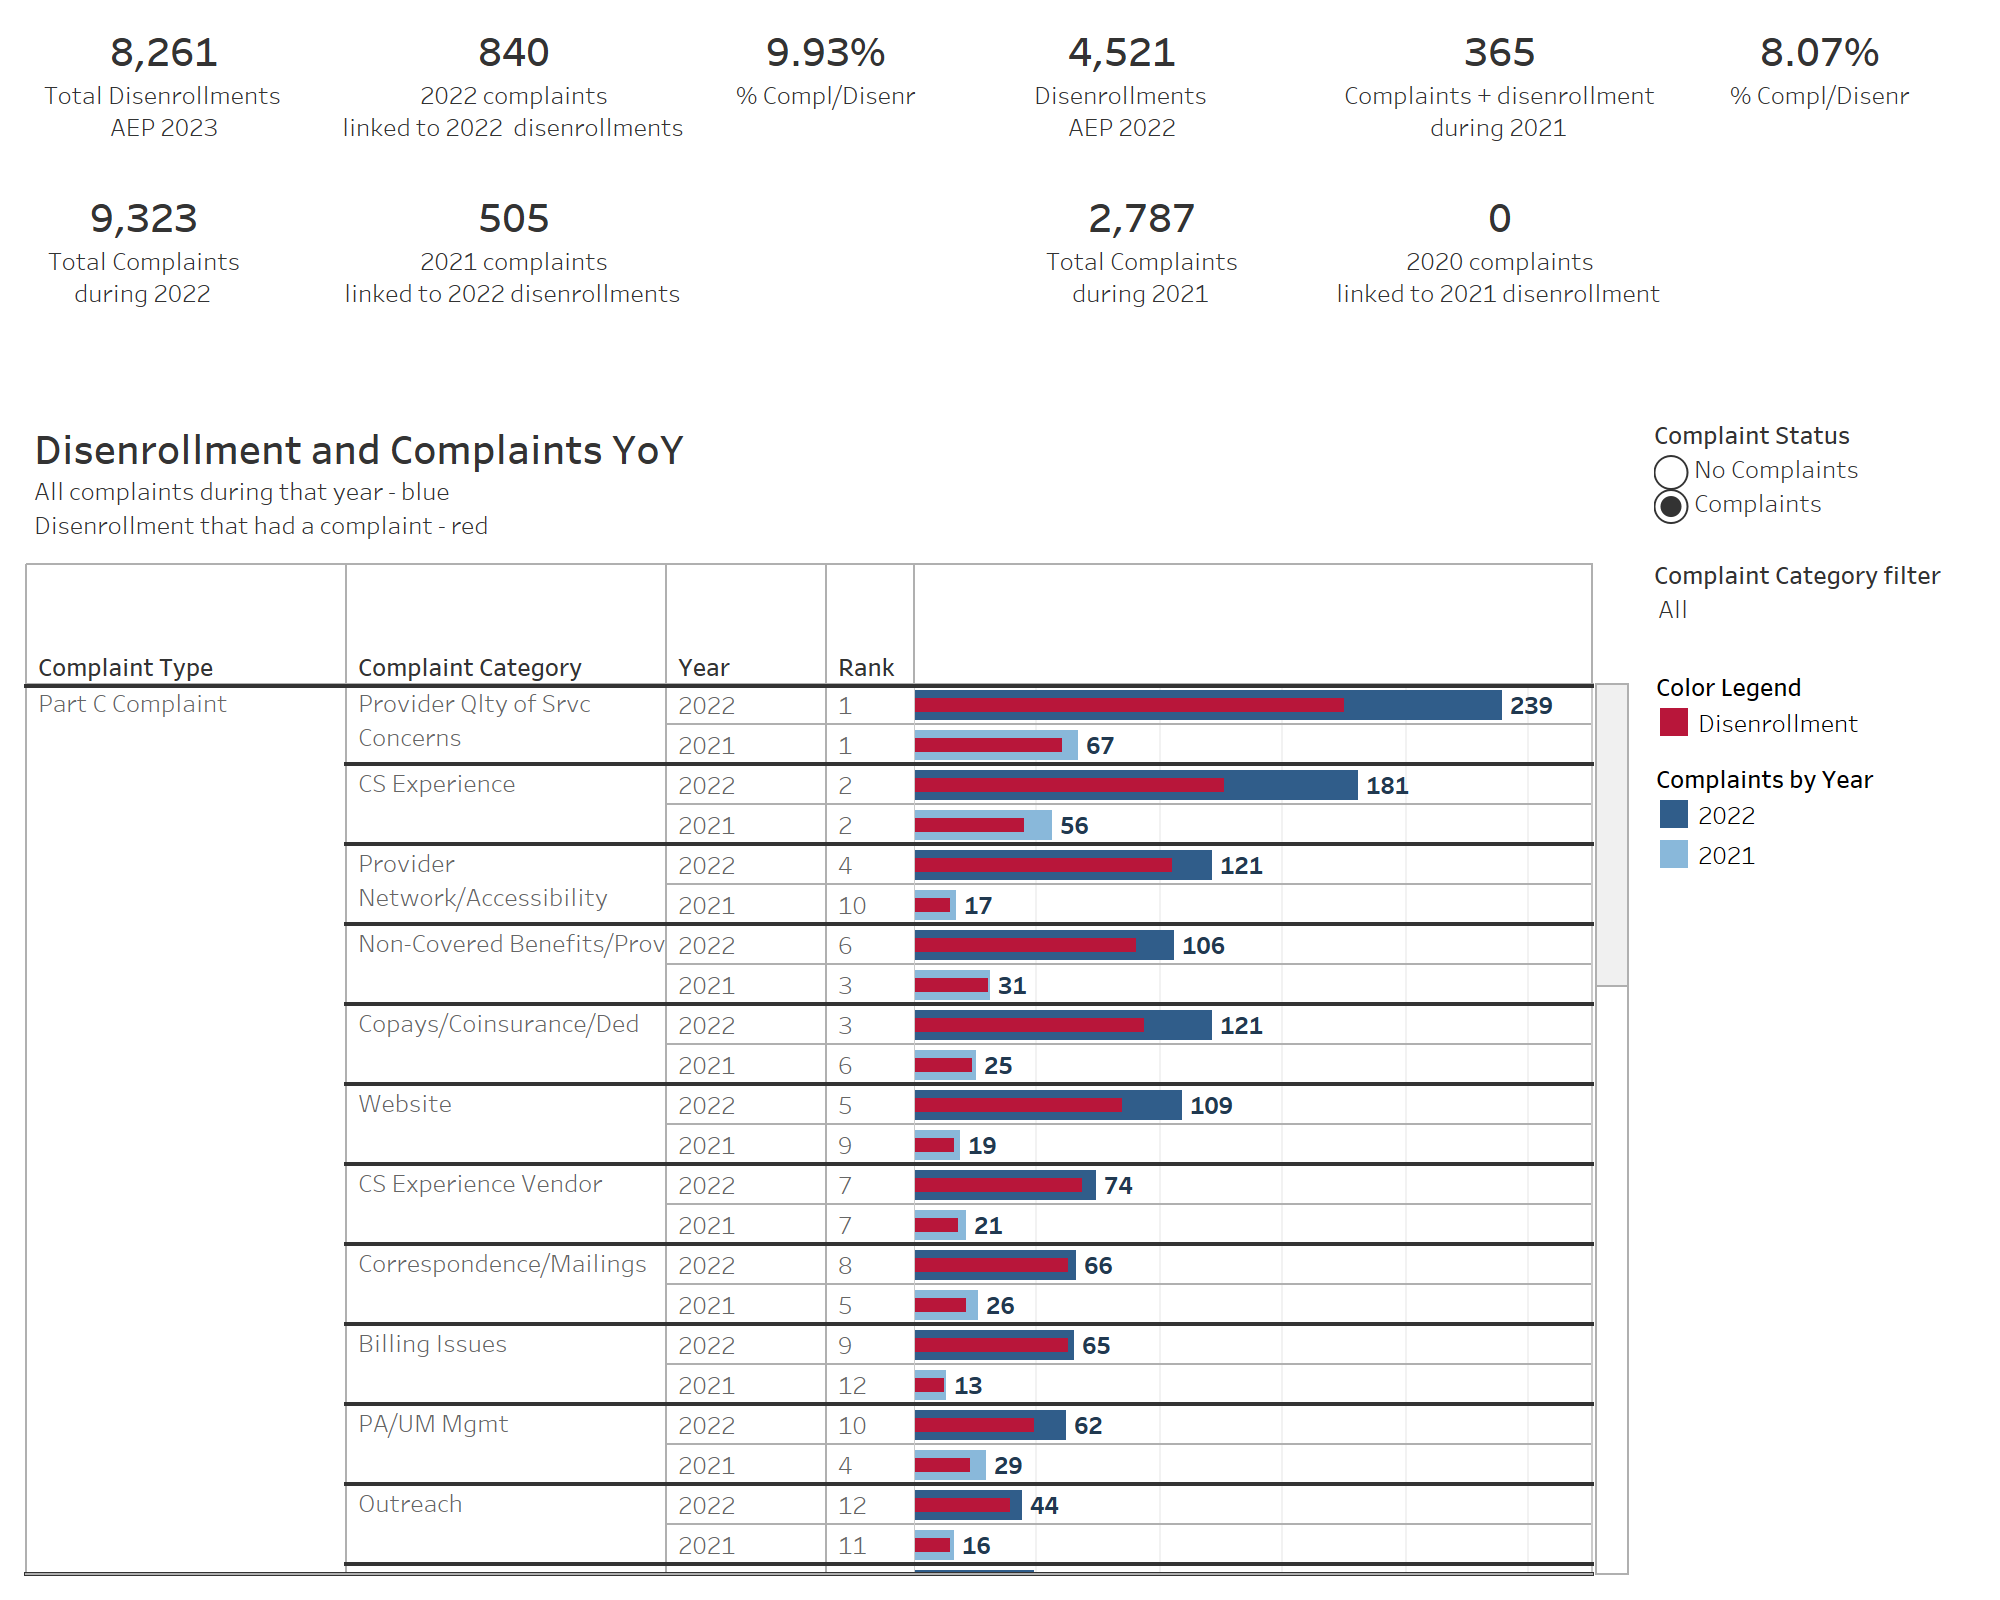Click the dark blue 2022 legend swatch
Image resolution: width=2000 pixels, height=1600 pixels.
point(1673,815)
